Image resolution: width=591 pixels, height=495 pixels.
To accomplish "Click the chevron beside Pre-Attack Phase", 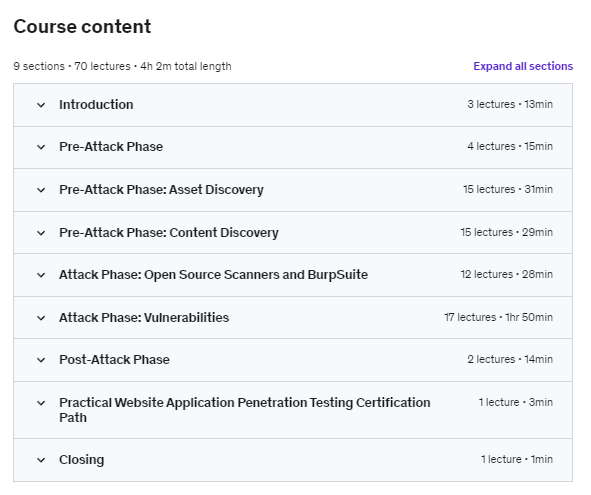I will [x=41, y=147].
